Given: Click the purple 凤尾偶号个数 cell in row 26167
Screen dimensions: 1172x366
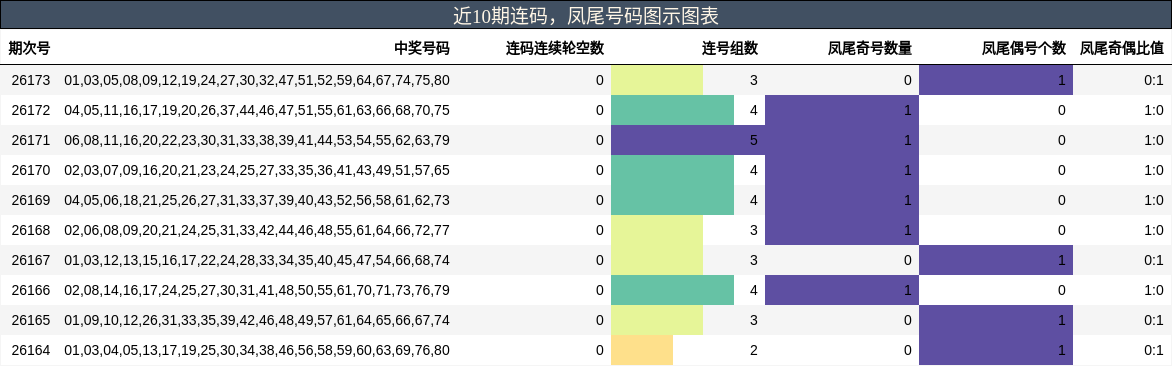Looking at the screenshot, I should coord(996,260).
